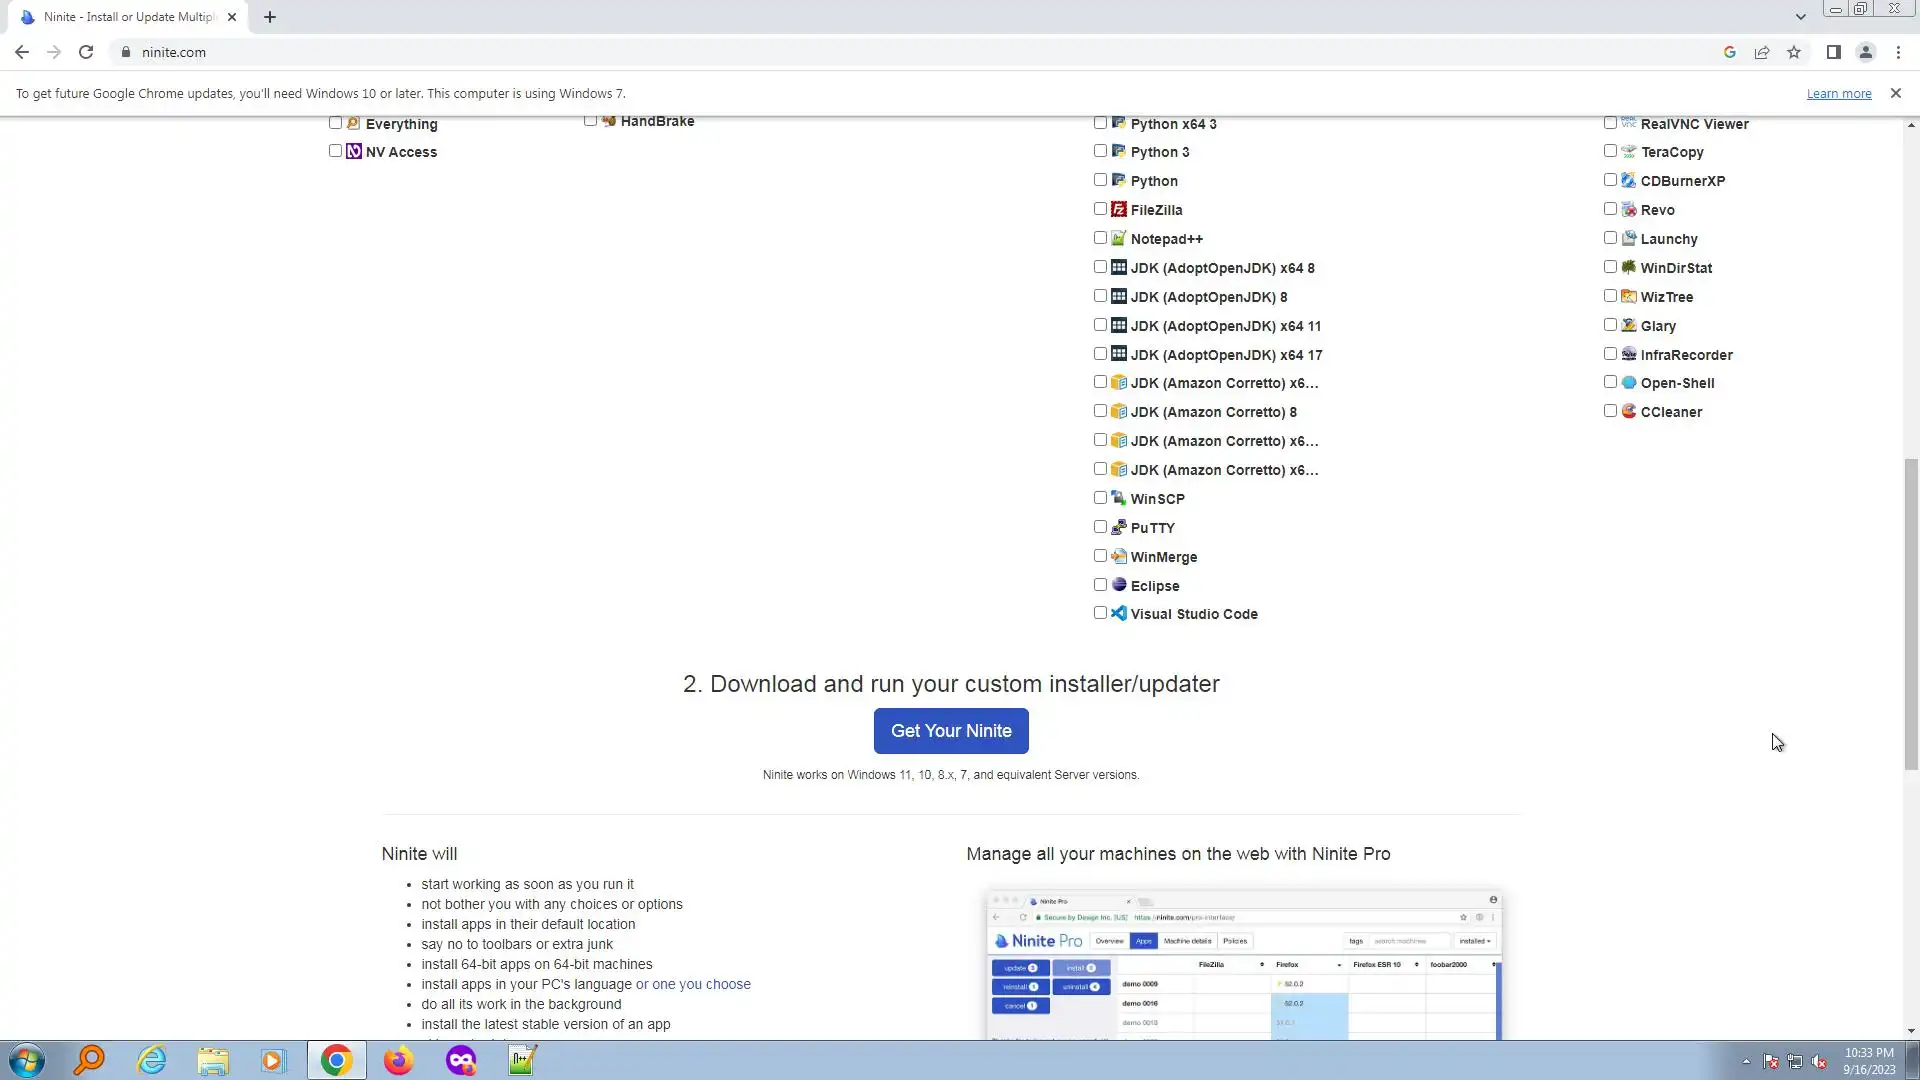Open the 'or one you choose' link
The image size is (1920, 1080).
coord(693,984)
